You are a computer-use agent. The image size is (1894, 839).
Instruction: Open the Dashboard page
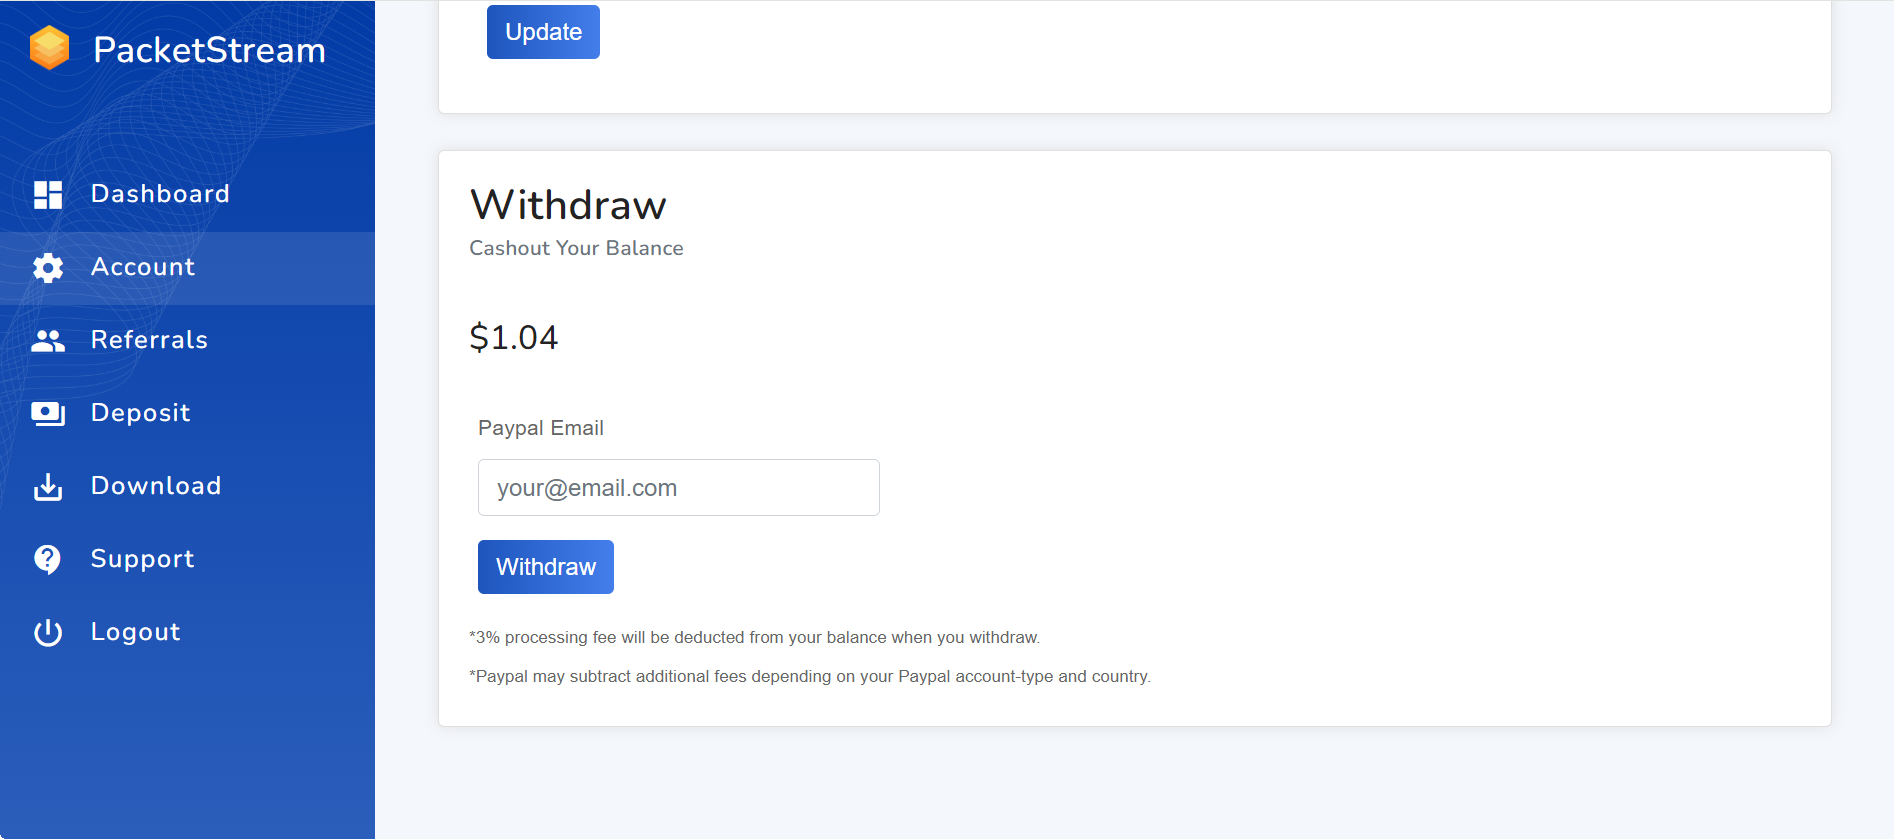(160, 194)
